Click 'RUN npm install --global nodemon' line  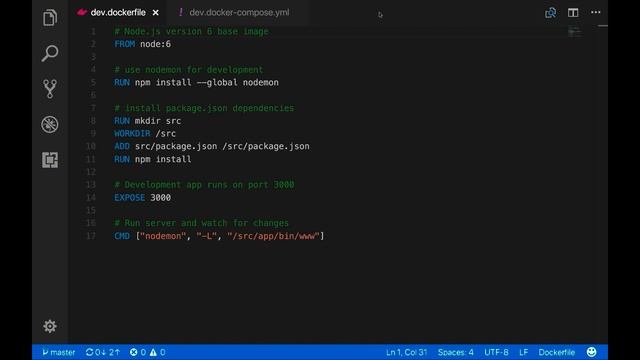[x=196, y=82]
